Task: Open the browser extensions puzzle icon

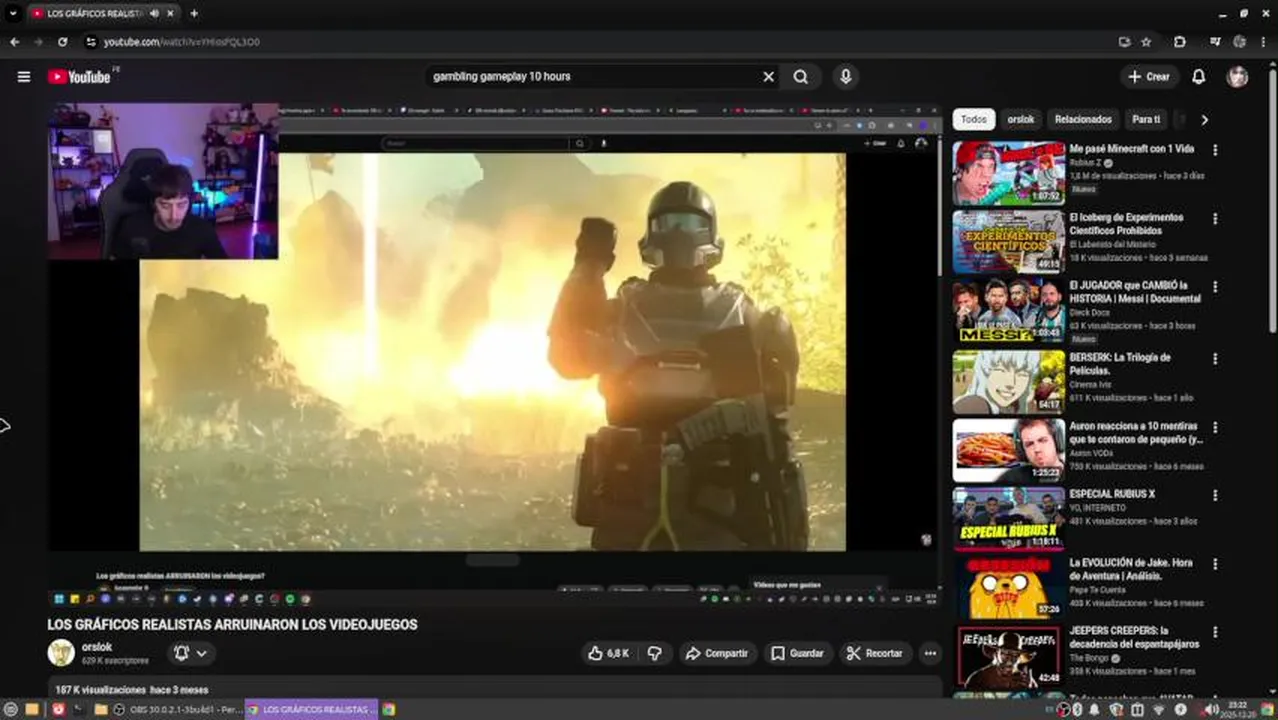Action: pos(1180,42)
